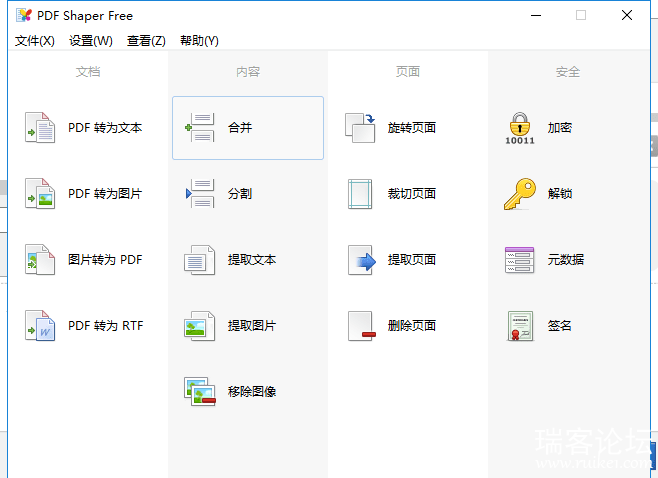Choose the '图片转为 PDF' label
The image size is (658, 478).
click(105, 259)
